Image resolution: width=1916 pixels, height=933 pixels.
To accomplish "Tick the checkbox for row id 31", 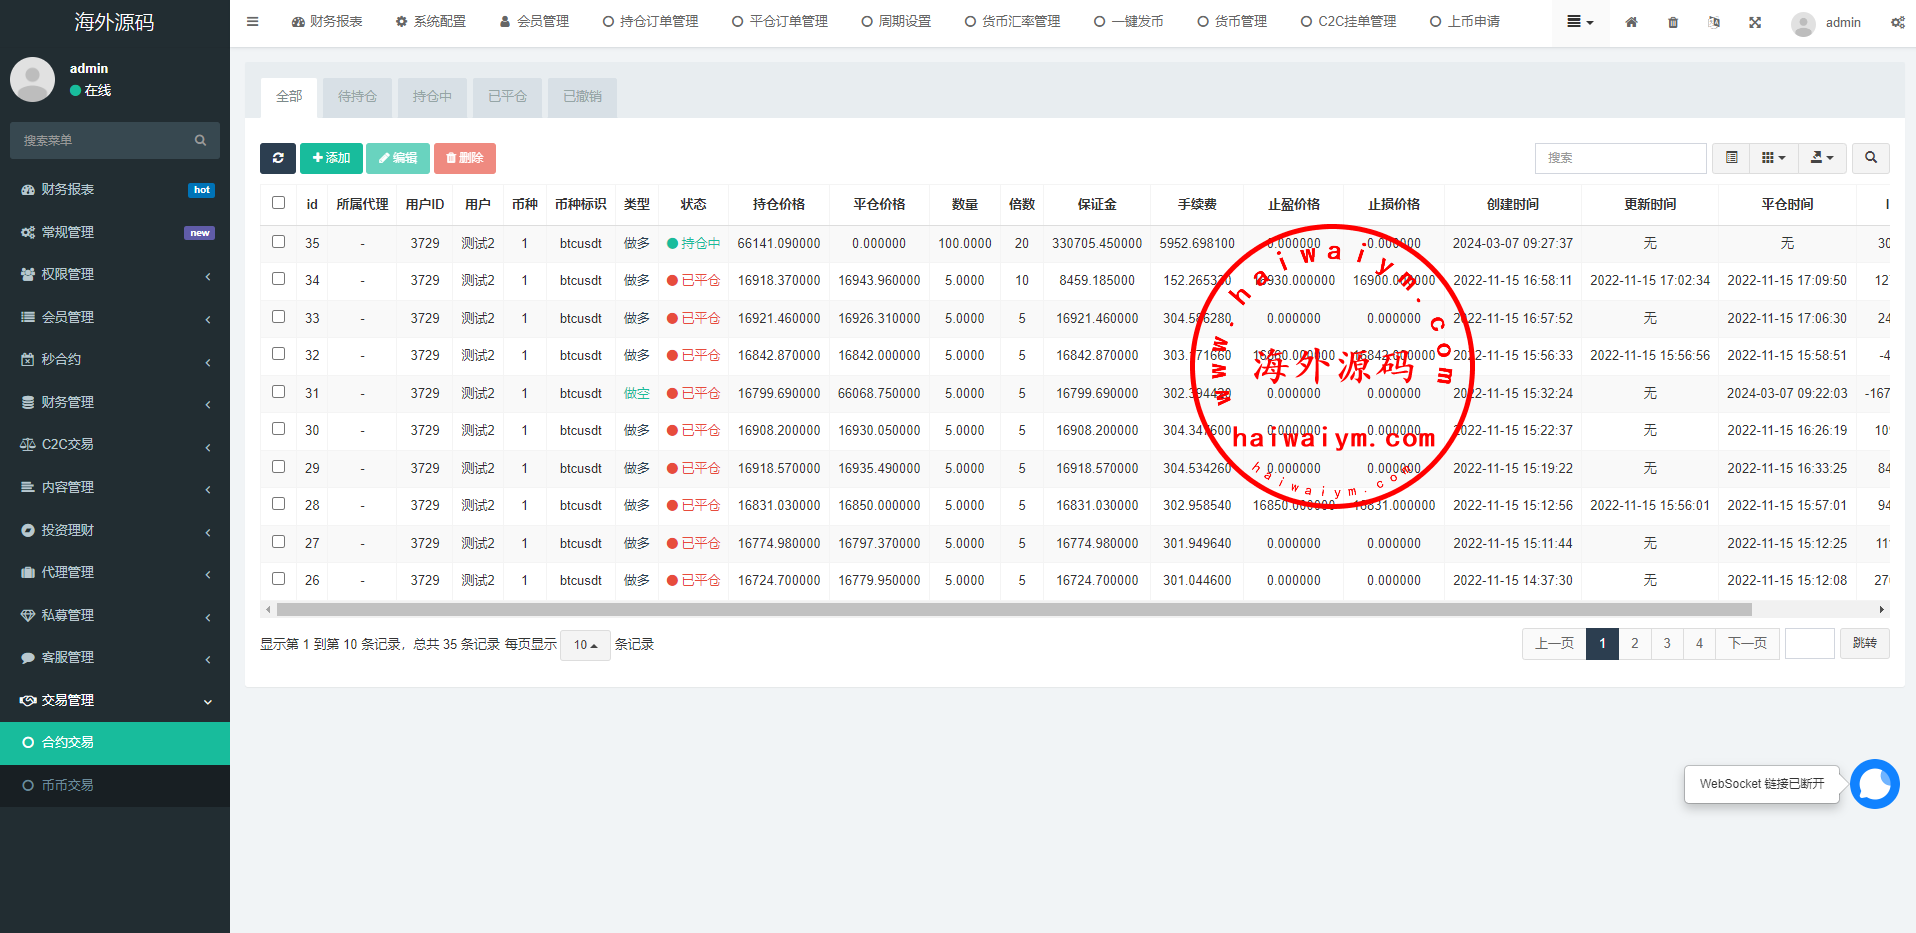I will pos(278,392).
